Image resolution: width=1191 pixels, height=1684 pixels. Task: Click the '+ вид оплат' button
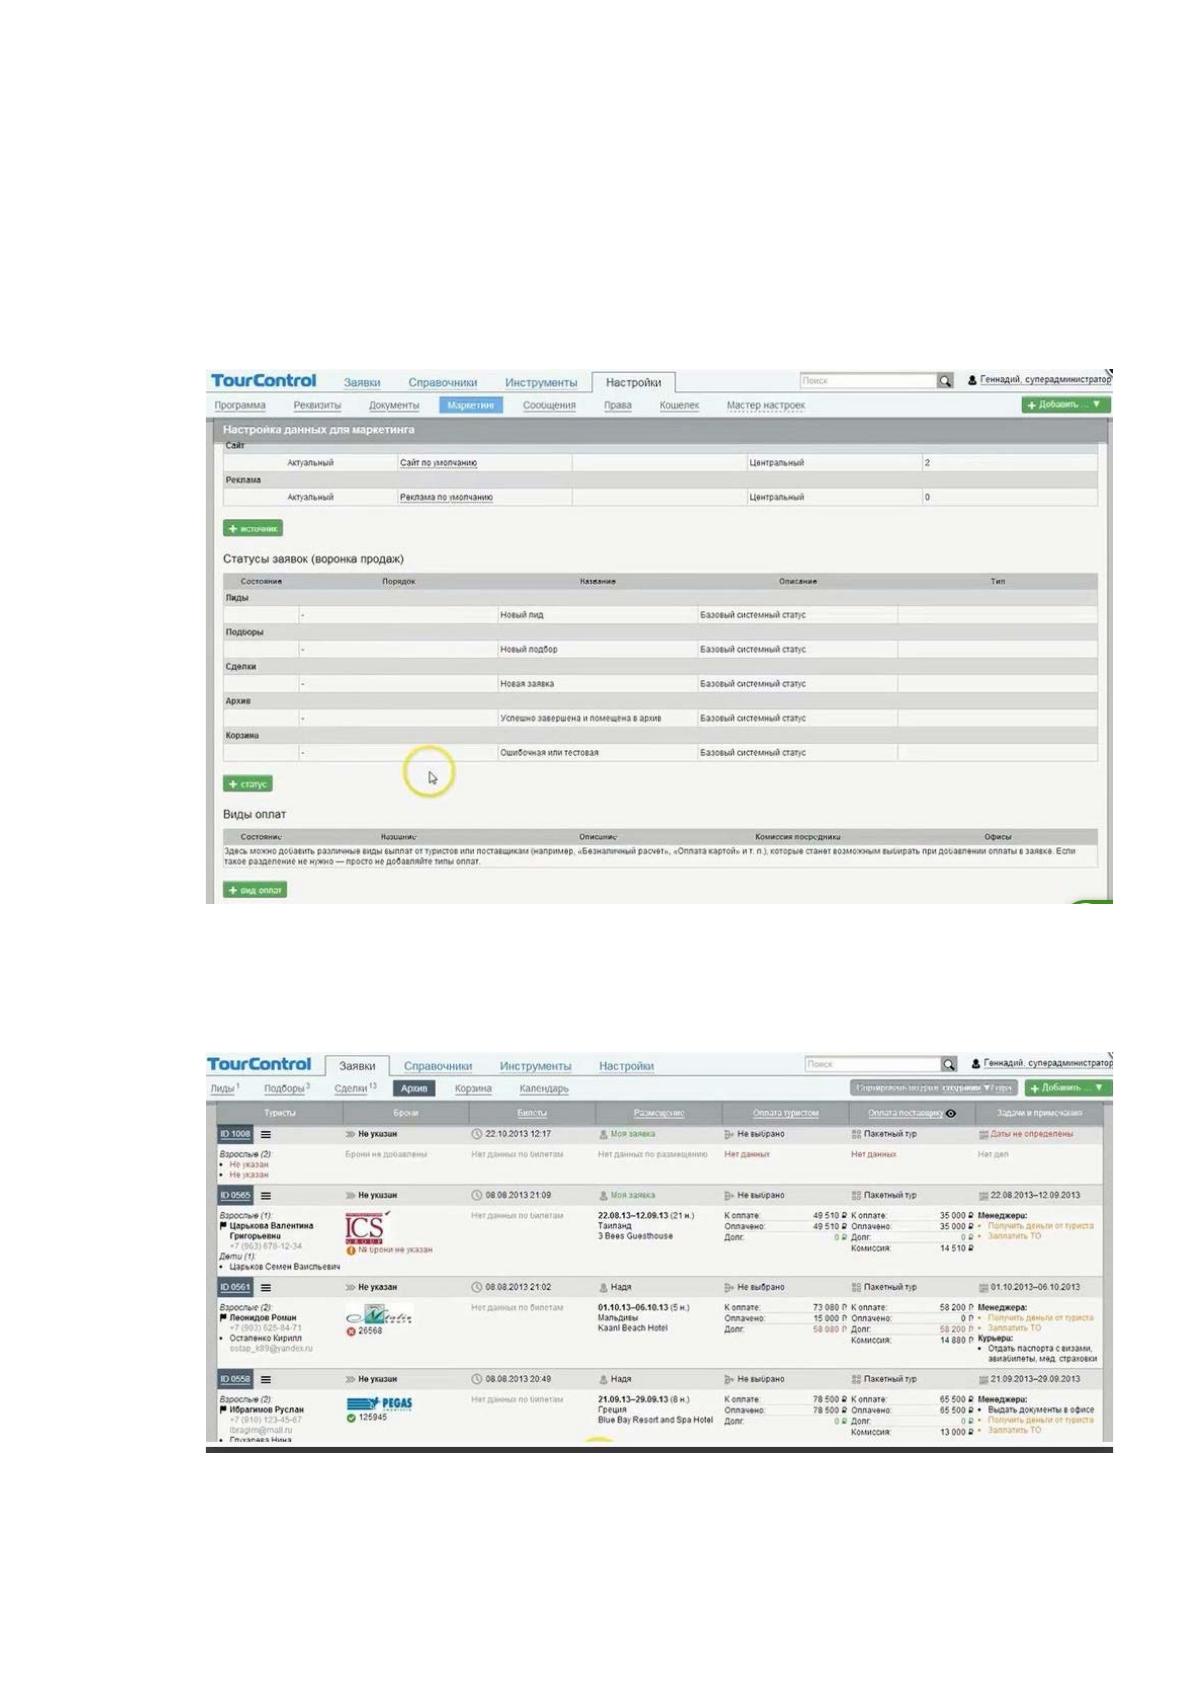pyautogui.click(x=255, y=889)
